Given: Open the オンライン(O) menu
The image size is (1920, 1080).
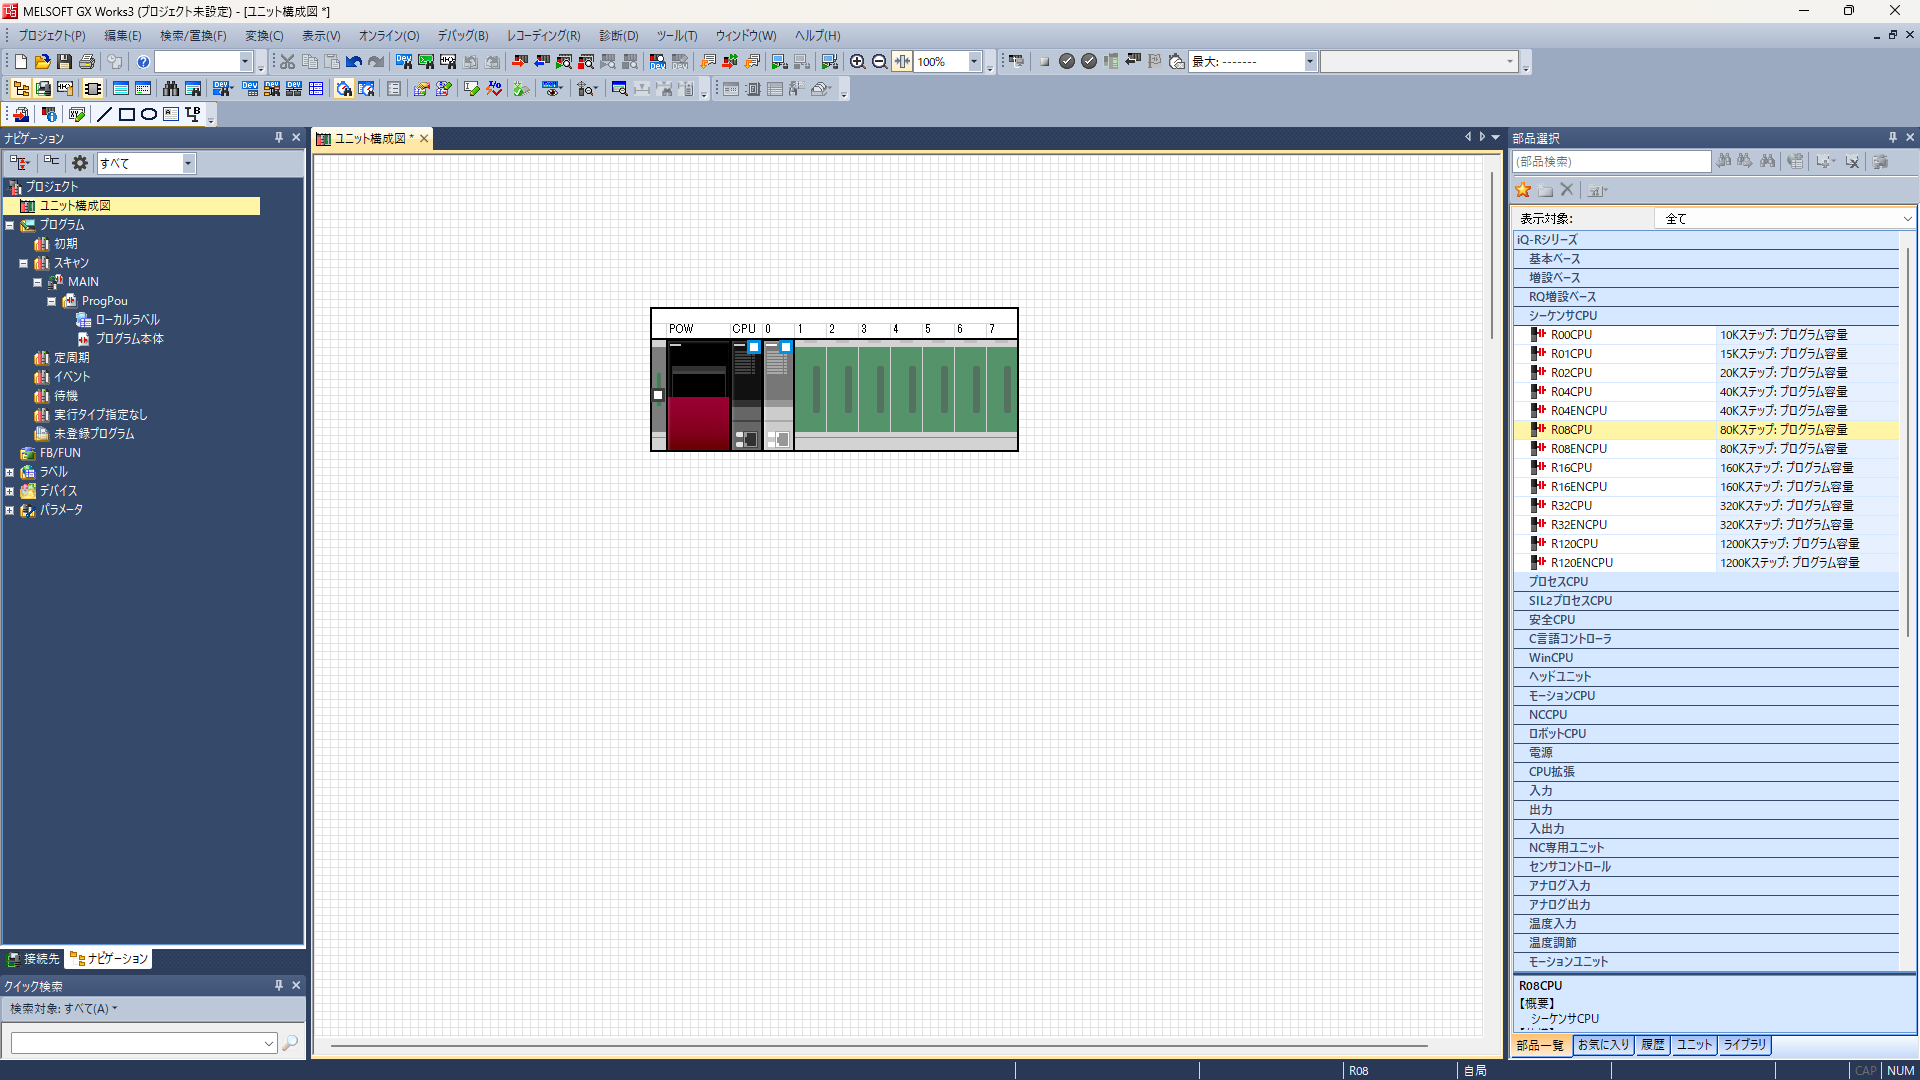Looking at the screenshot, I should 389,35.
